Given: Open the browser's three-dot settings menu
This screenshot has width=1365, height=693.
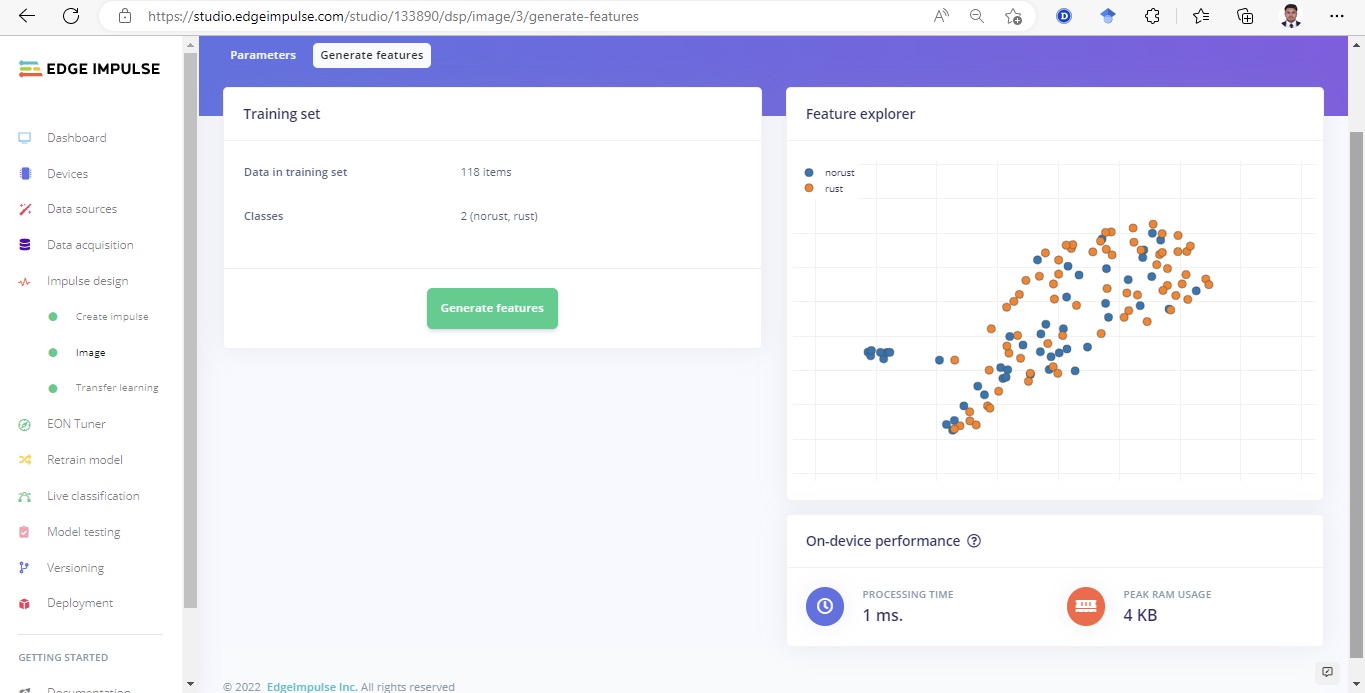Looking at the screenshot, I should [x=1337, y=16].
